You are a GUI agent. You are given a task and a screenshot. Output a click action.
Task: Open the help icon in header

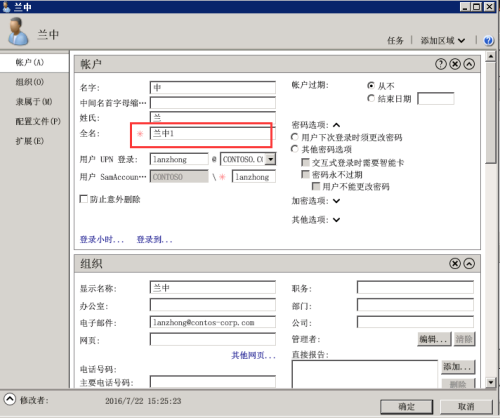click(488, 41)
